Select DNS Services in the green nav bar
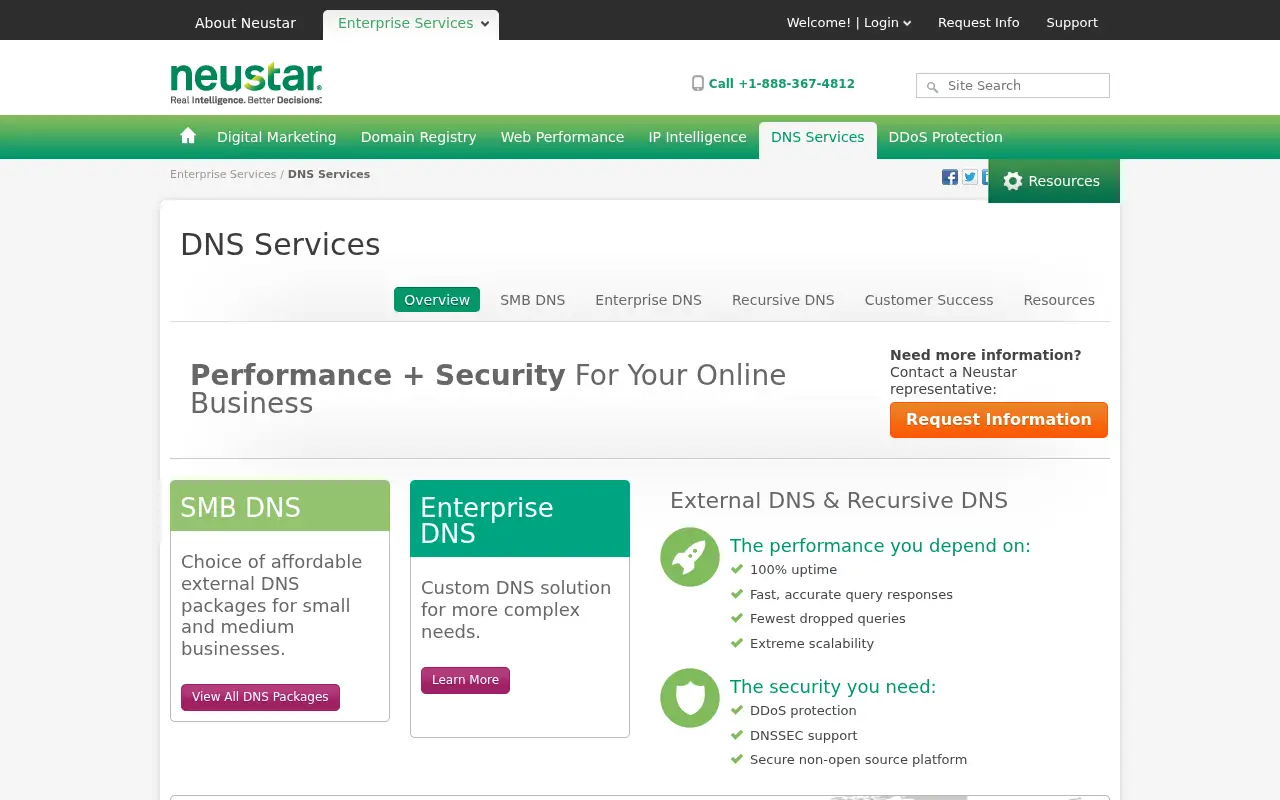 818,138
